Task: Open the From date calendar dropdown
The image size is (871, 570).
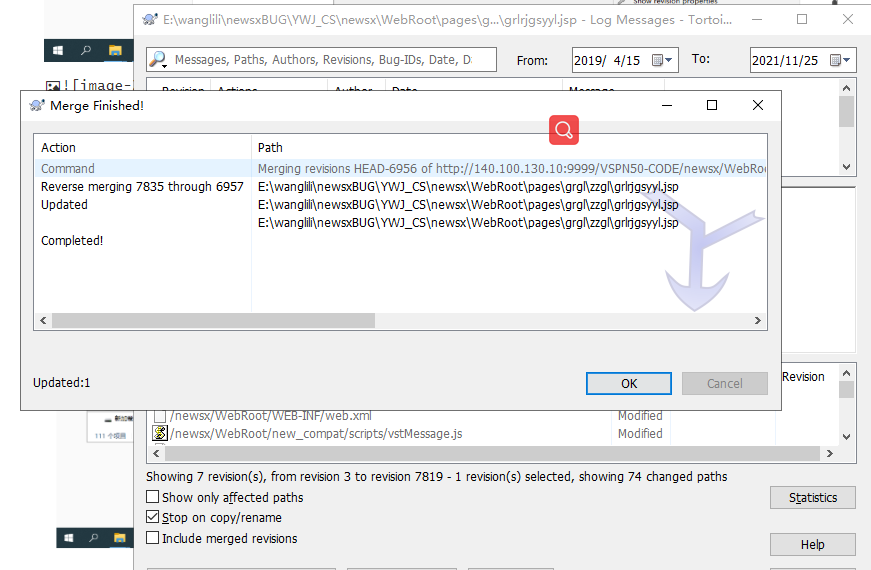Action: tap(664, 60)
